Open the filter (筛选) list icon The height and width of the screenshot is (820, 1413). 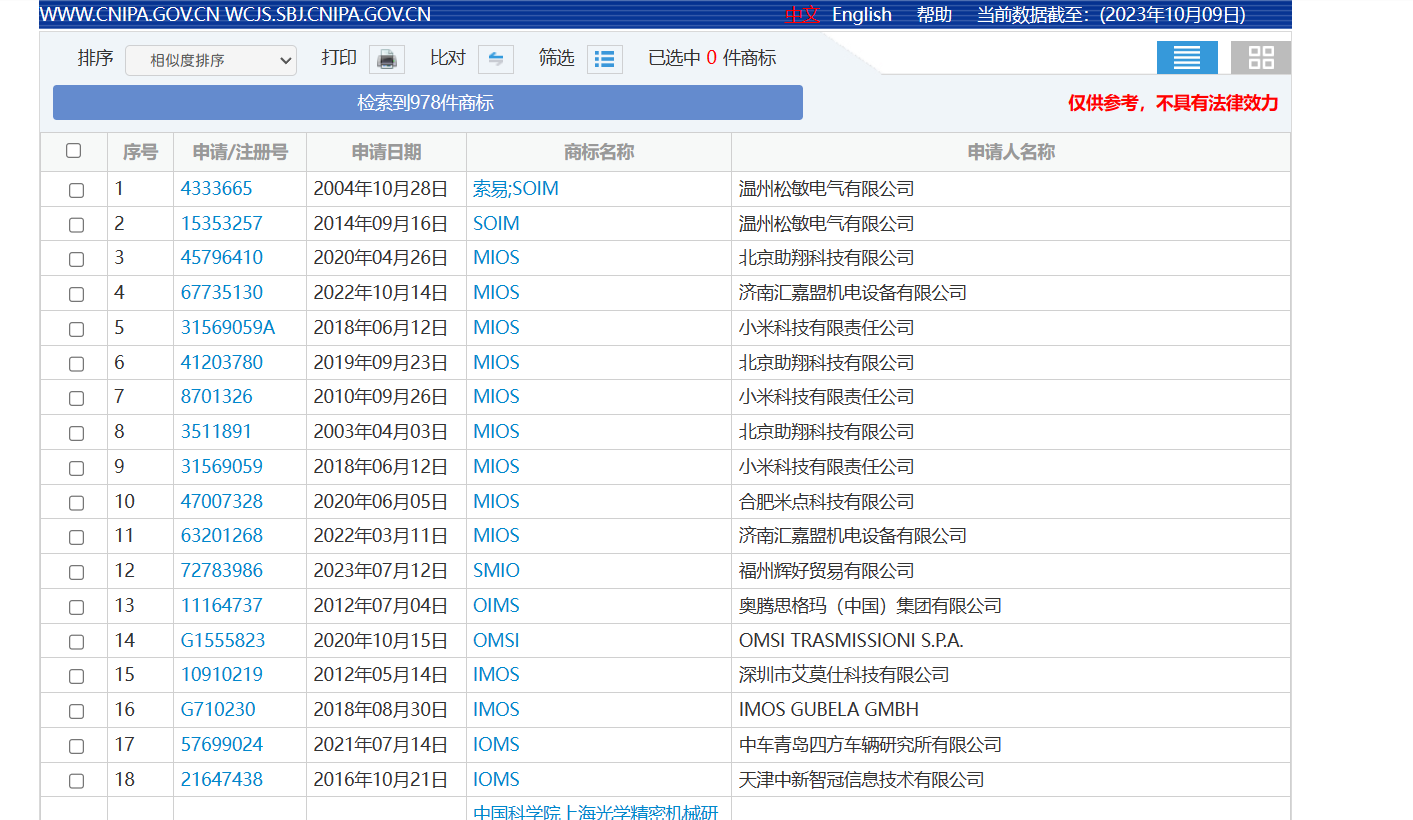coord(604,59)
